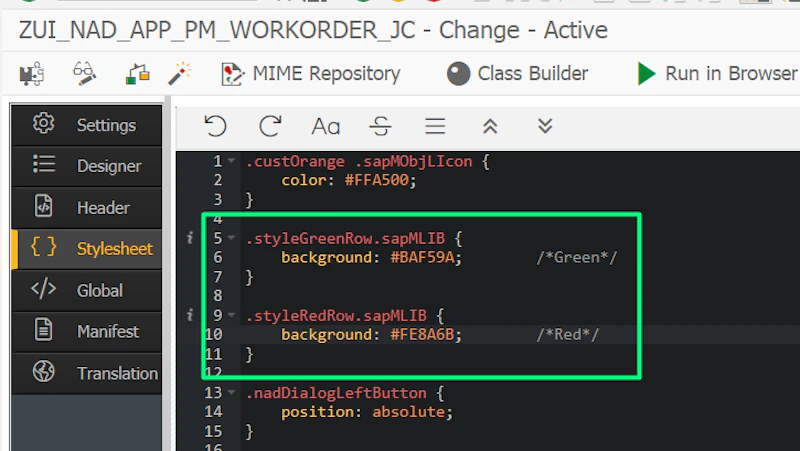Click the puzzle-piece icon in toolbar
The width and height of the screenshot is (800, 451).
pyautogui.click(x=32, y=74)
